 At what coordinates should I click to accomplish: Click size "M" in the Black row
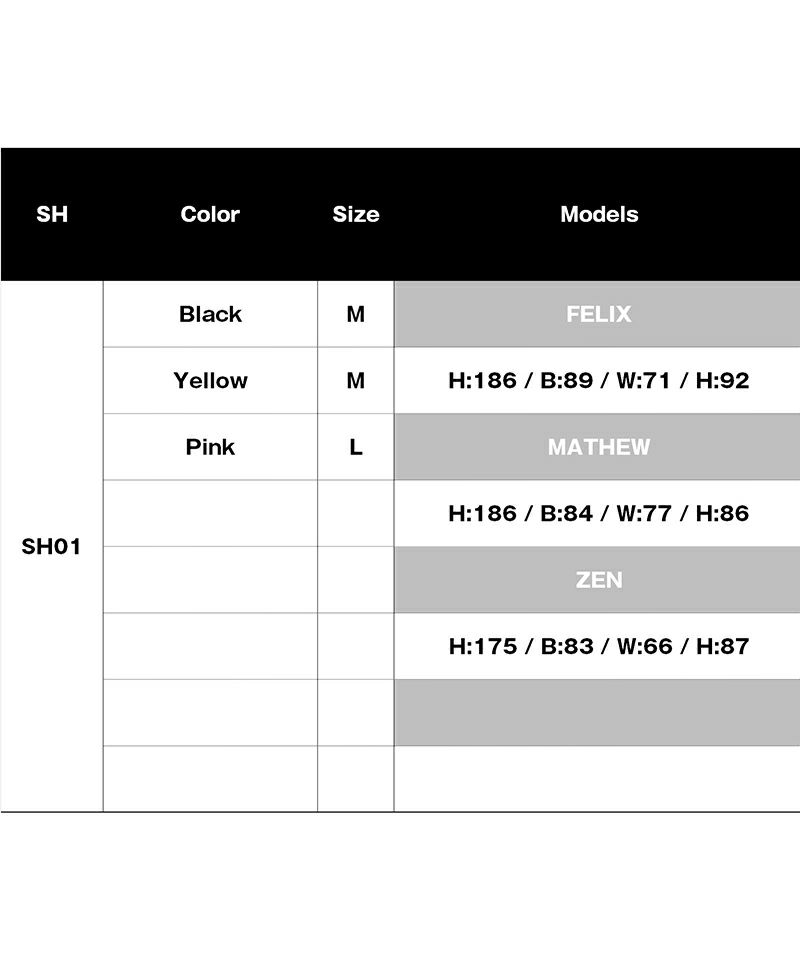click(356, 314)
